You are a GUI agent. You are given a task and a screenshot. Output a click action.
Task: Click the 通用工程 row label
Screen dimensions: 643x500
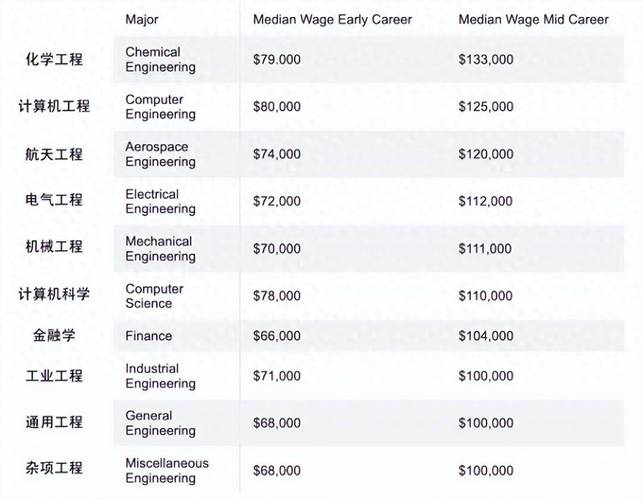(x=54, y=422)
